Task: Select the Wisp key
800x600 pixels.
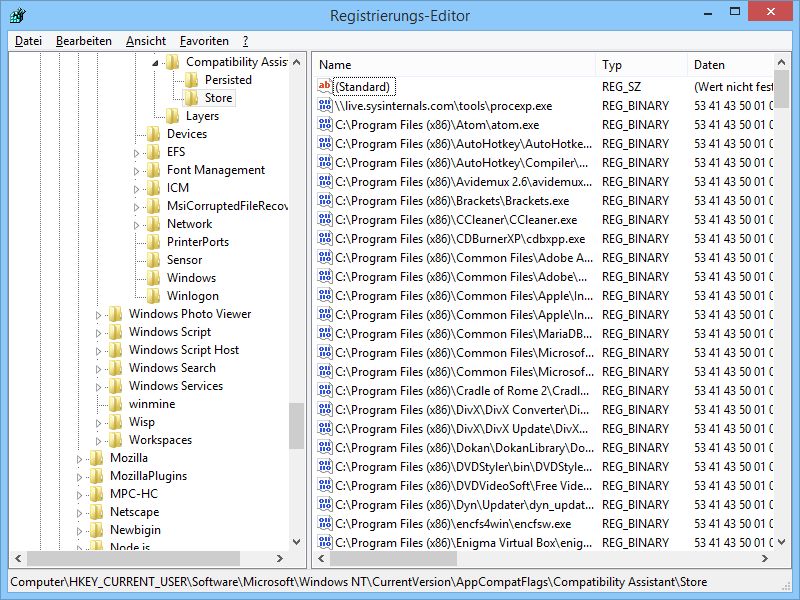Action: point(141,422)
